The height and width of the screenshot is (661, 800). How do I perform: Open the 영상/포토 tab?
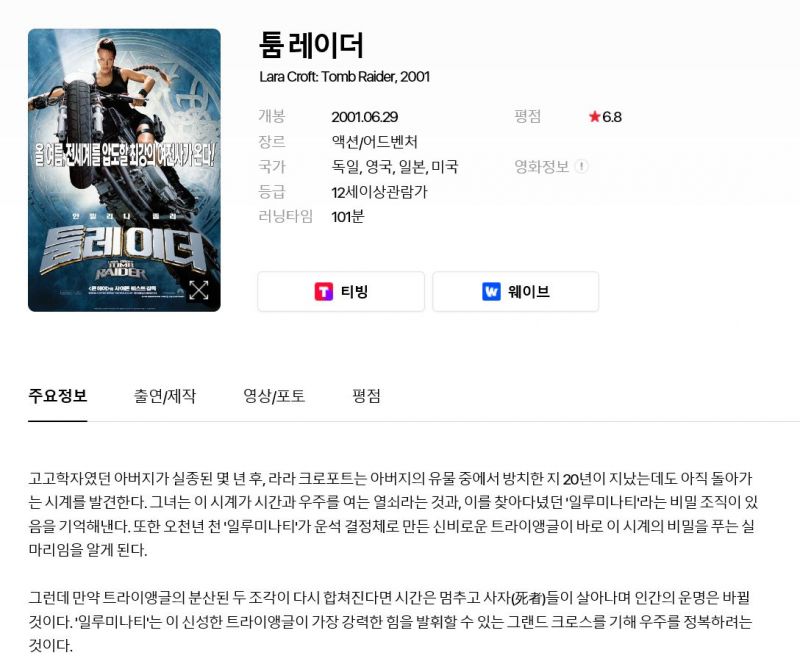click(x=274, y=396)
